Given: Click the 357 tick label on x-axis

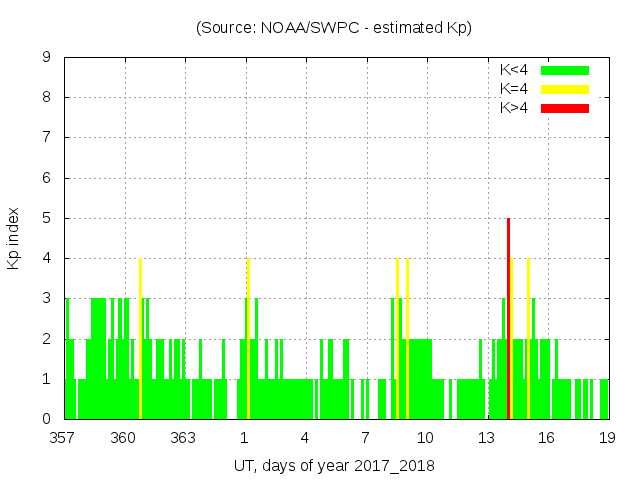Looking at the screenshot, I should click(63, 438).
